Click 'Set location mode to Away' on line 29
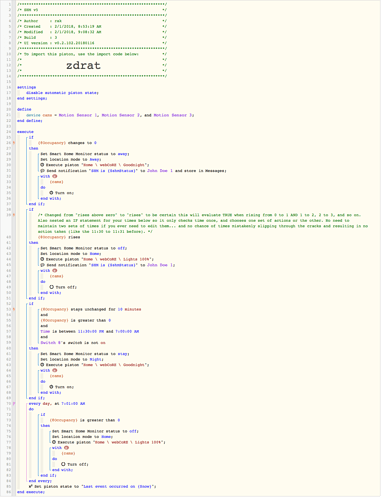383x499 pixels. click(71, 159)
